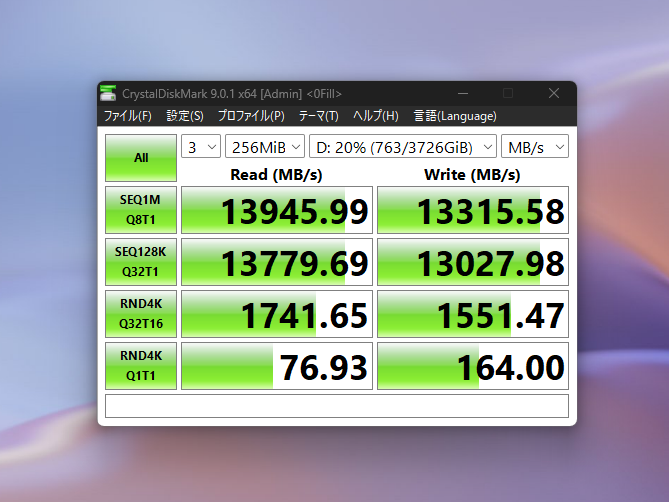
Task: Start the SEQ1M Q8T1 test
Action: [x=141, y=210]
